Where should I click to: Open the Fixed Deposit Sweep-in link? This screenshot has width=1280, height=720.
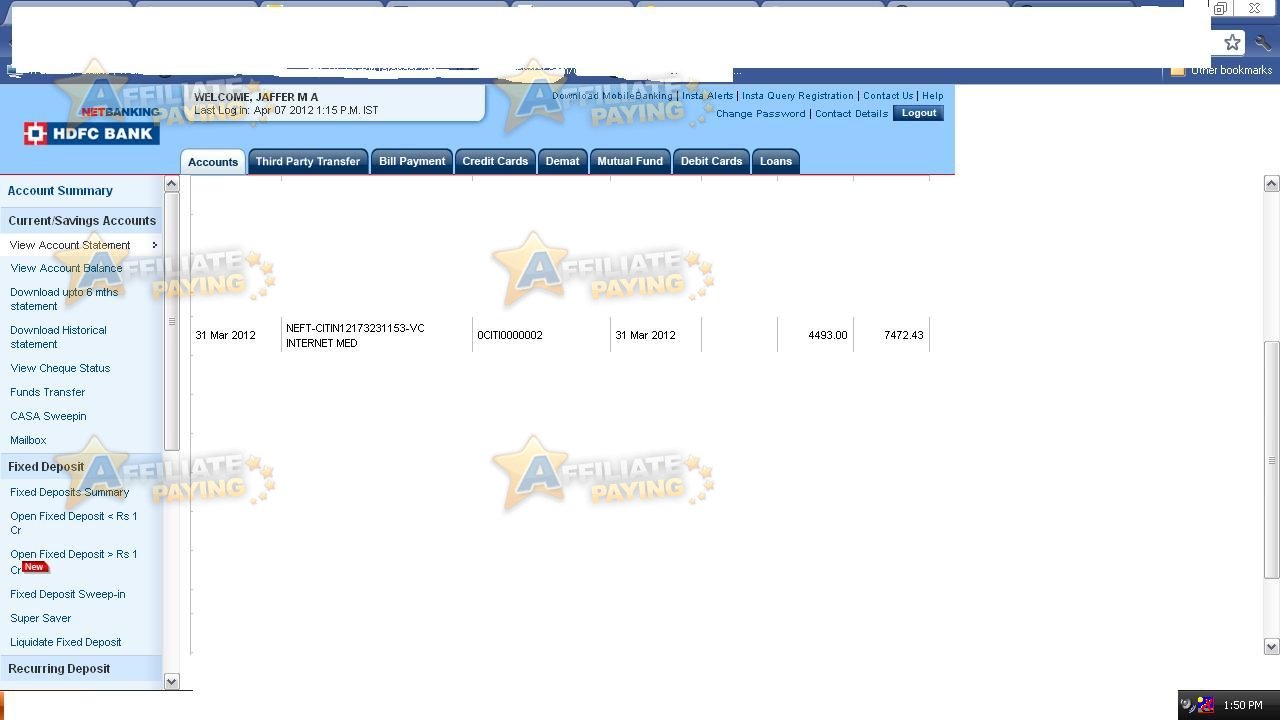[x=68, y=594]
